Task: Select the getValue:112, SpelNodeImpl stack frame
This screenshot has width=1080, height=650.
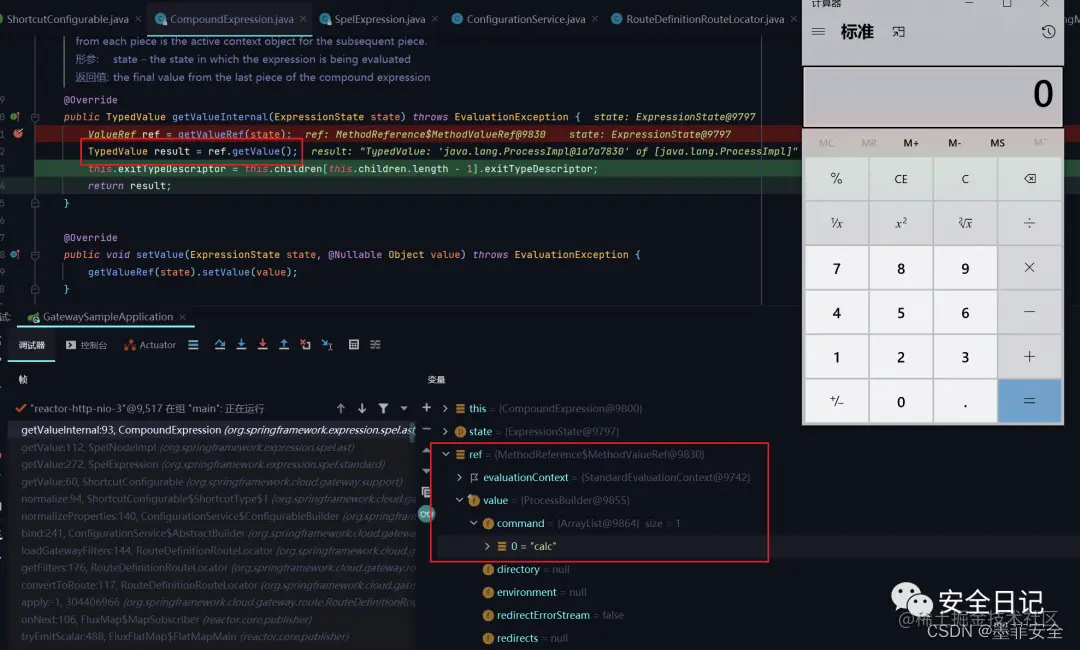Action: coord(212,447)
